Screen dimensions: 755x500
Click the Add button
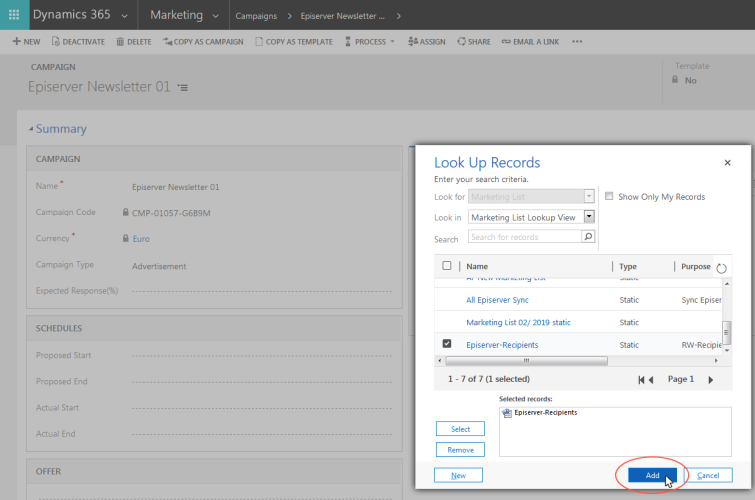tap(652, 475)
